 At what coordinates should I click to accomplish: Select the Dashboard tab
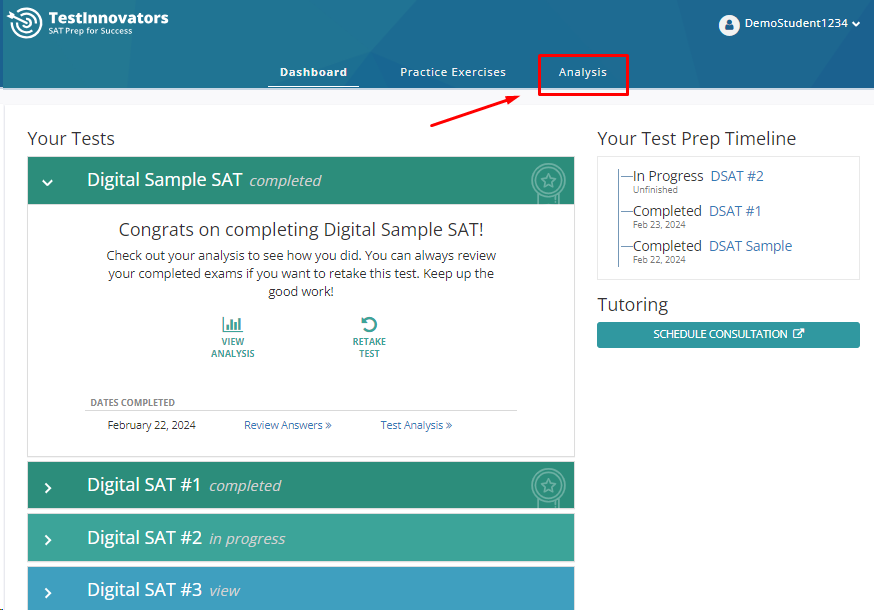[x=313, y=72]
